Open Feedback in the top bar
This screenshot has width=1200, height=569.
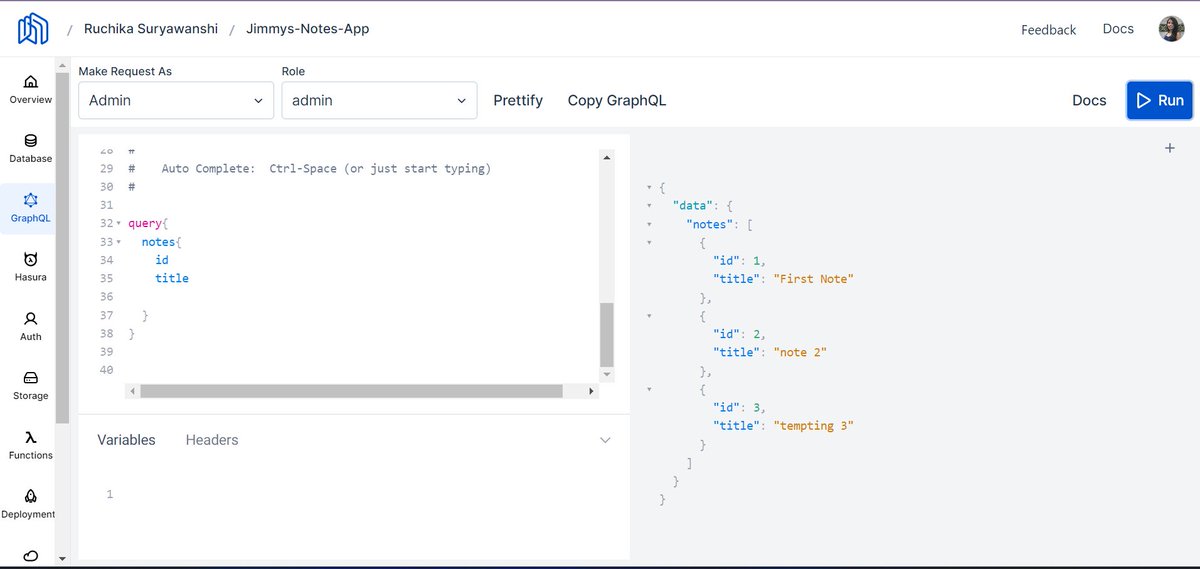point(1049,30)
